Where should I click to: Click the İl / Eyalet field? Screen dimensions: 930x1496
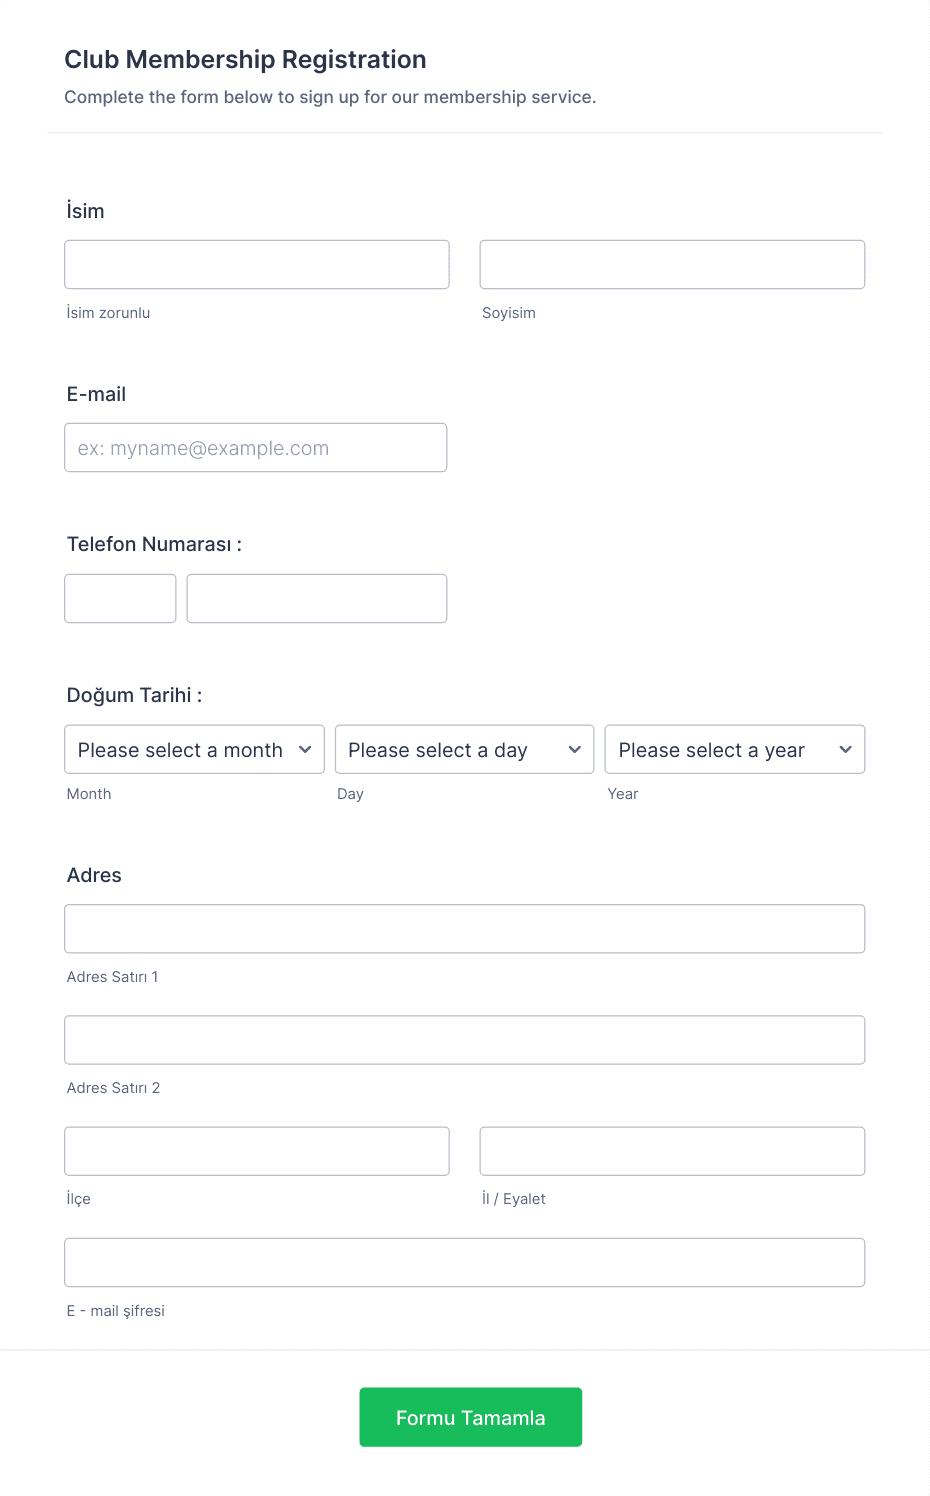tap(672, 1151)
